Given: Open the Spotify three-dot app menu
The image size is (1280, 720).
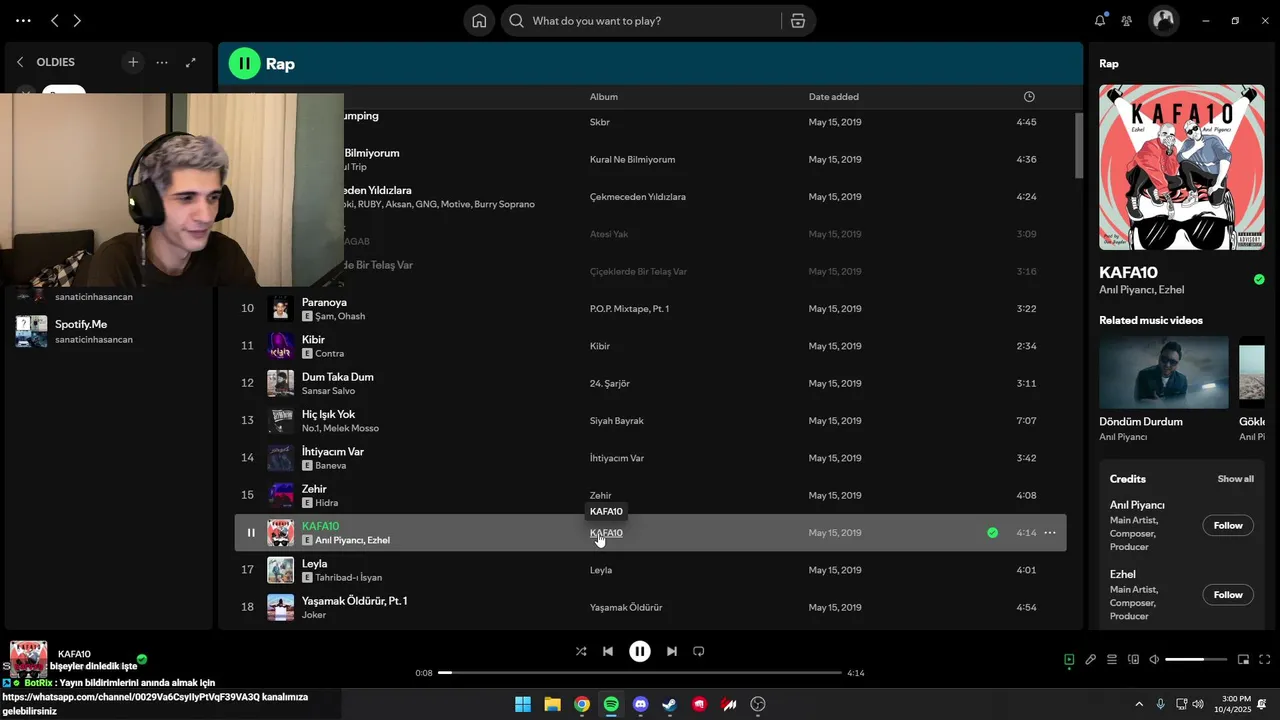Looking at the screenshot, I should pyautogui.click(x=23, y=20).
